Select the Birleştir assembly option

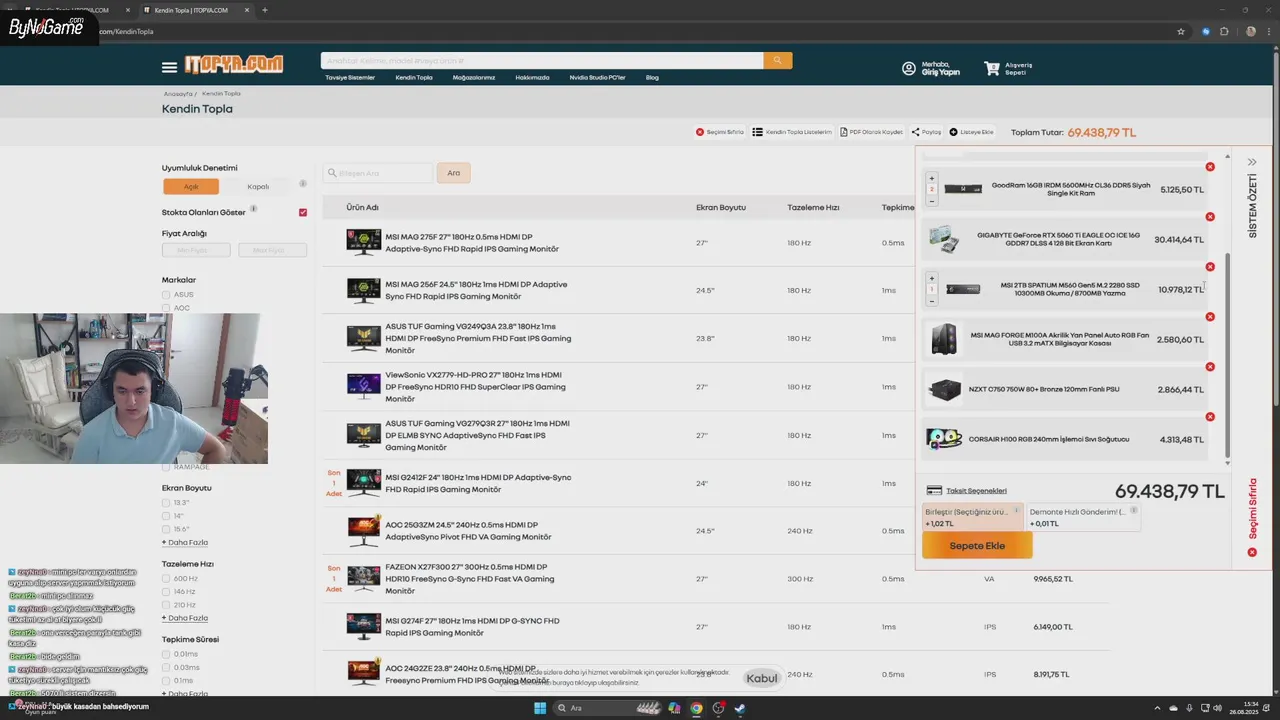pyautogui.click(x=973, y=517)
